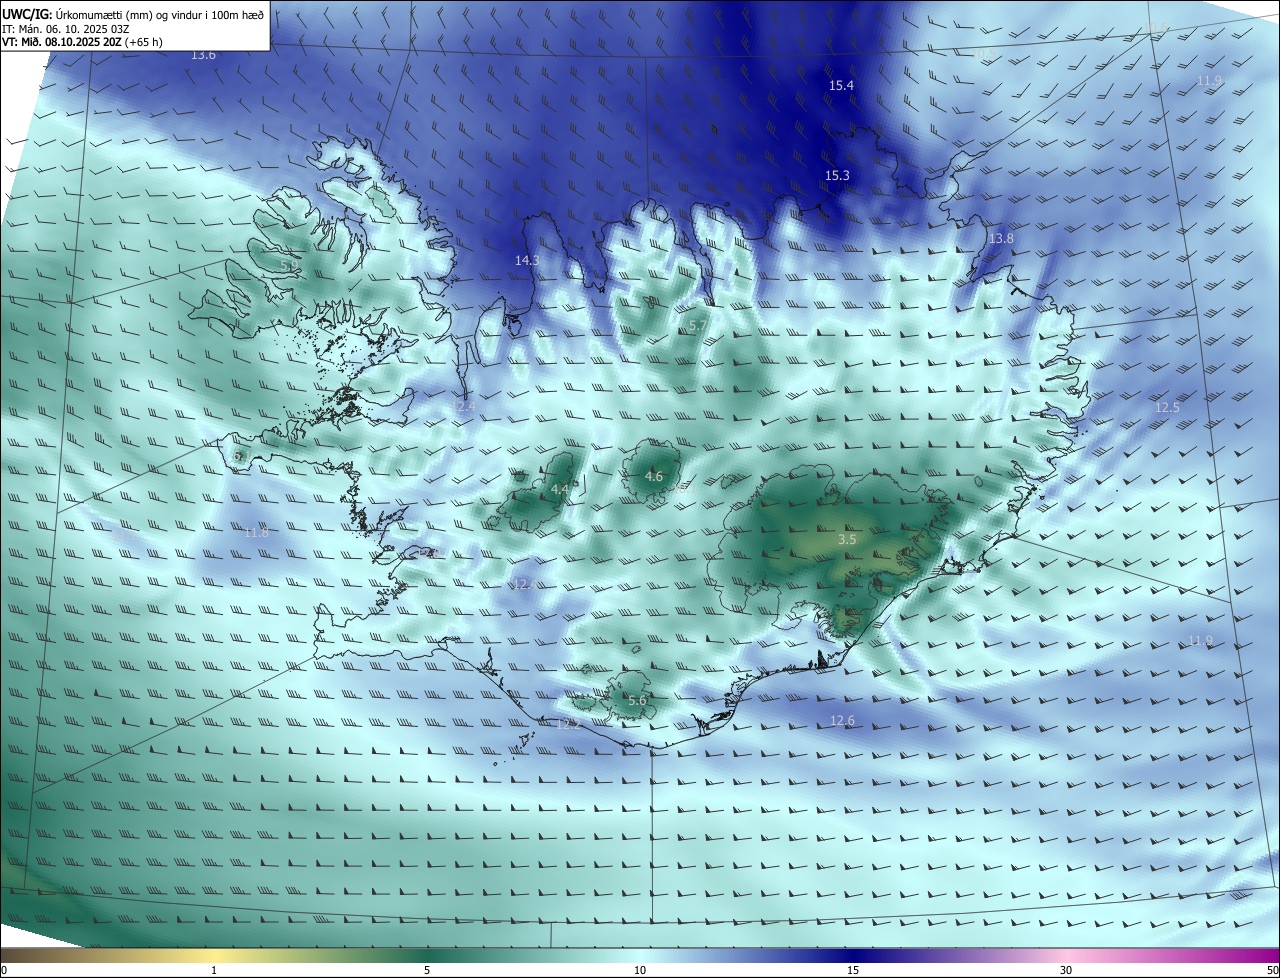Click the 3.5 value label on map

(847, 539)
